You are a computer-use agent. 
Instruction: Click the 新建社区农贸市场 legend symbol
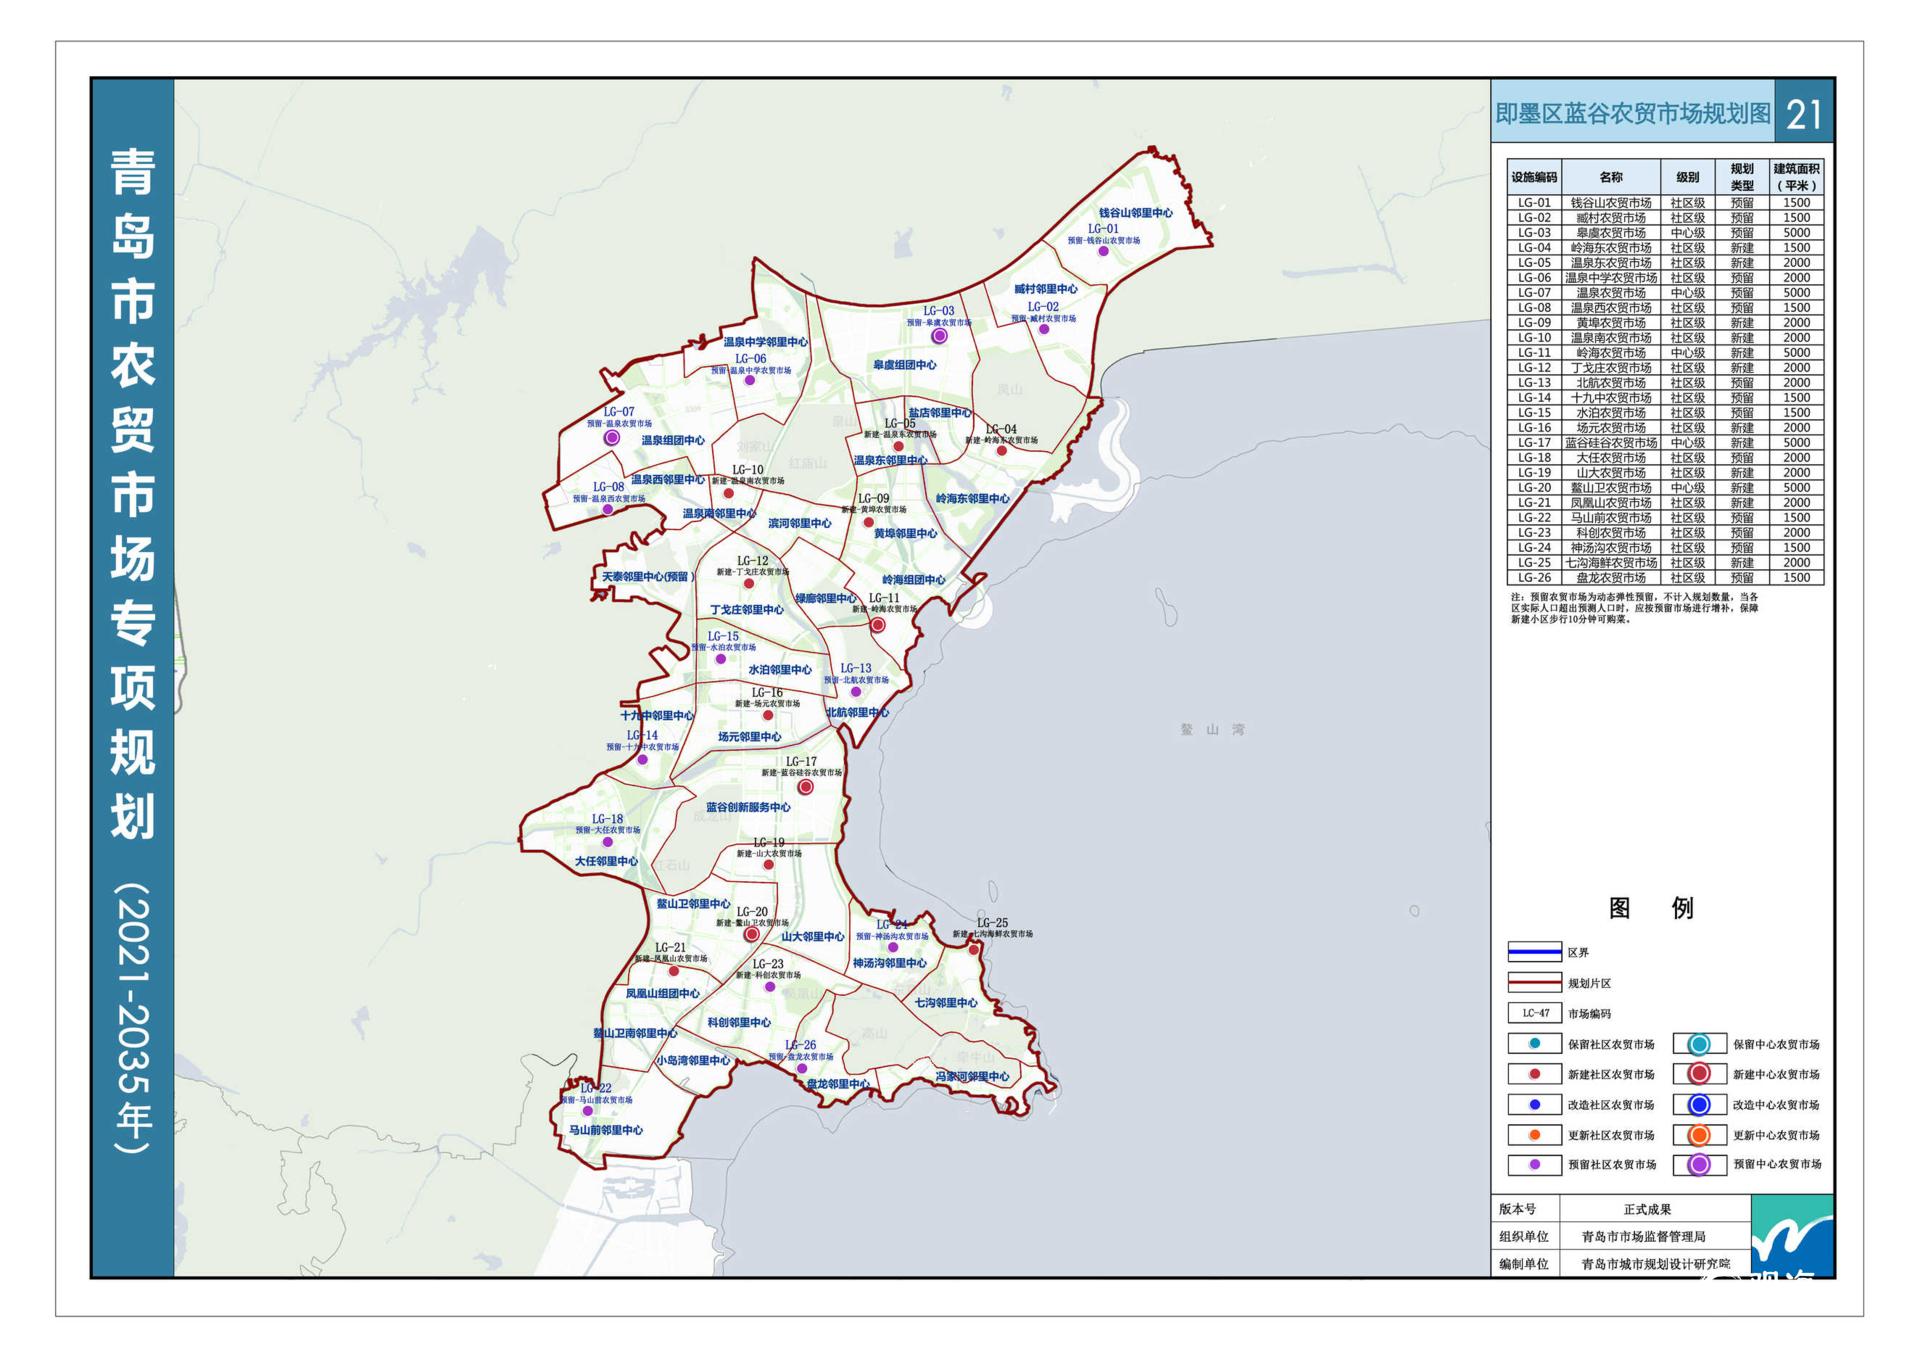pyautogui.click(x=1534, y=1074)
